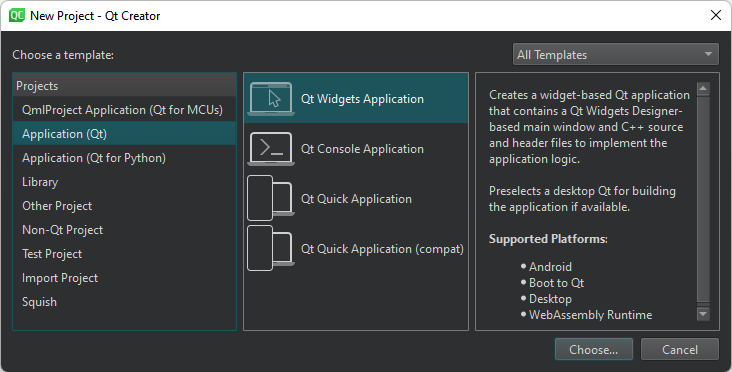The width and height of the screenshot is (732, 372).
Task: Cancel the New Project dialog
Action: pos(679,350)
